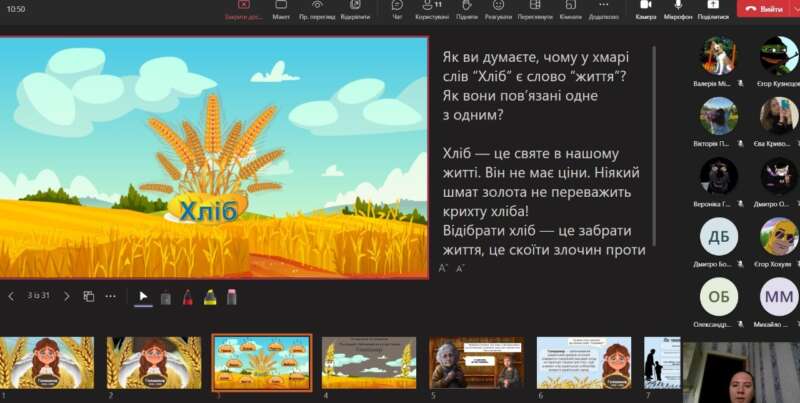Open the slide grid view icon
This screenshot has height=403, width=800.
88,296
